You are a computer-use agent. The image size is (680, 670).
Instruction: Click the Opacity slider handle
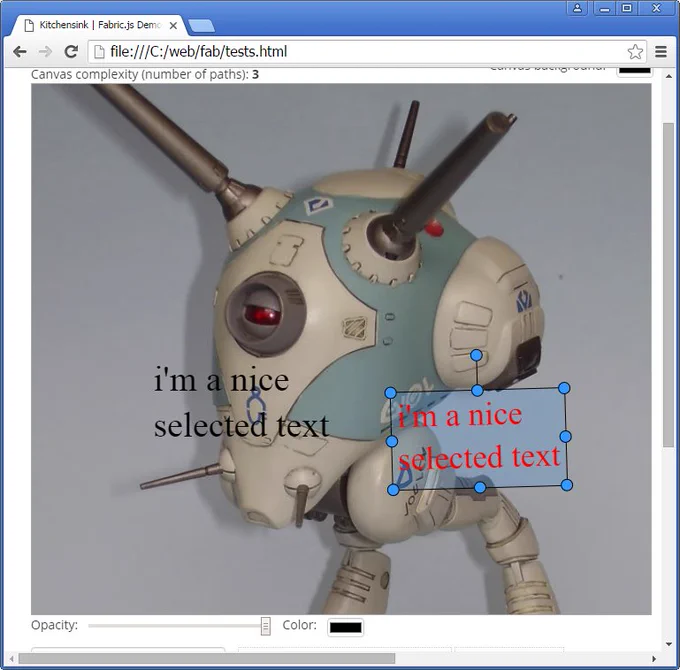(266, 626)
